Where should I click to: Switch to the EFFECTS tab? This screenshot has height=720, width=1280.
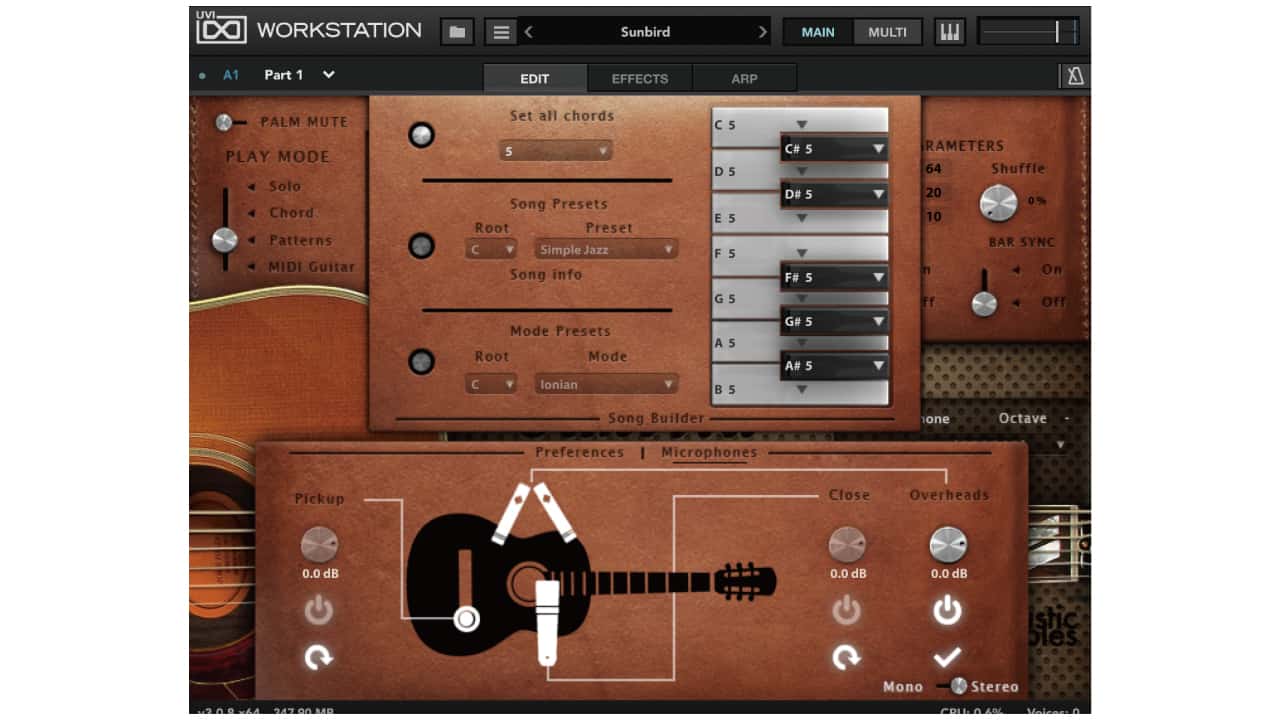coord(639,77)
